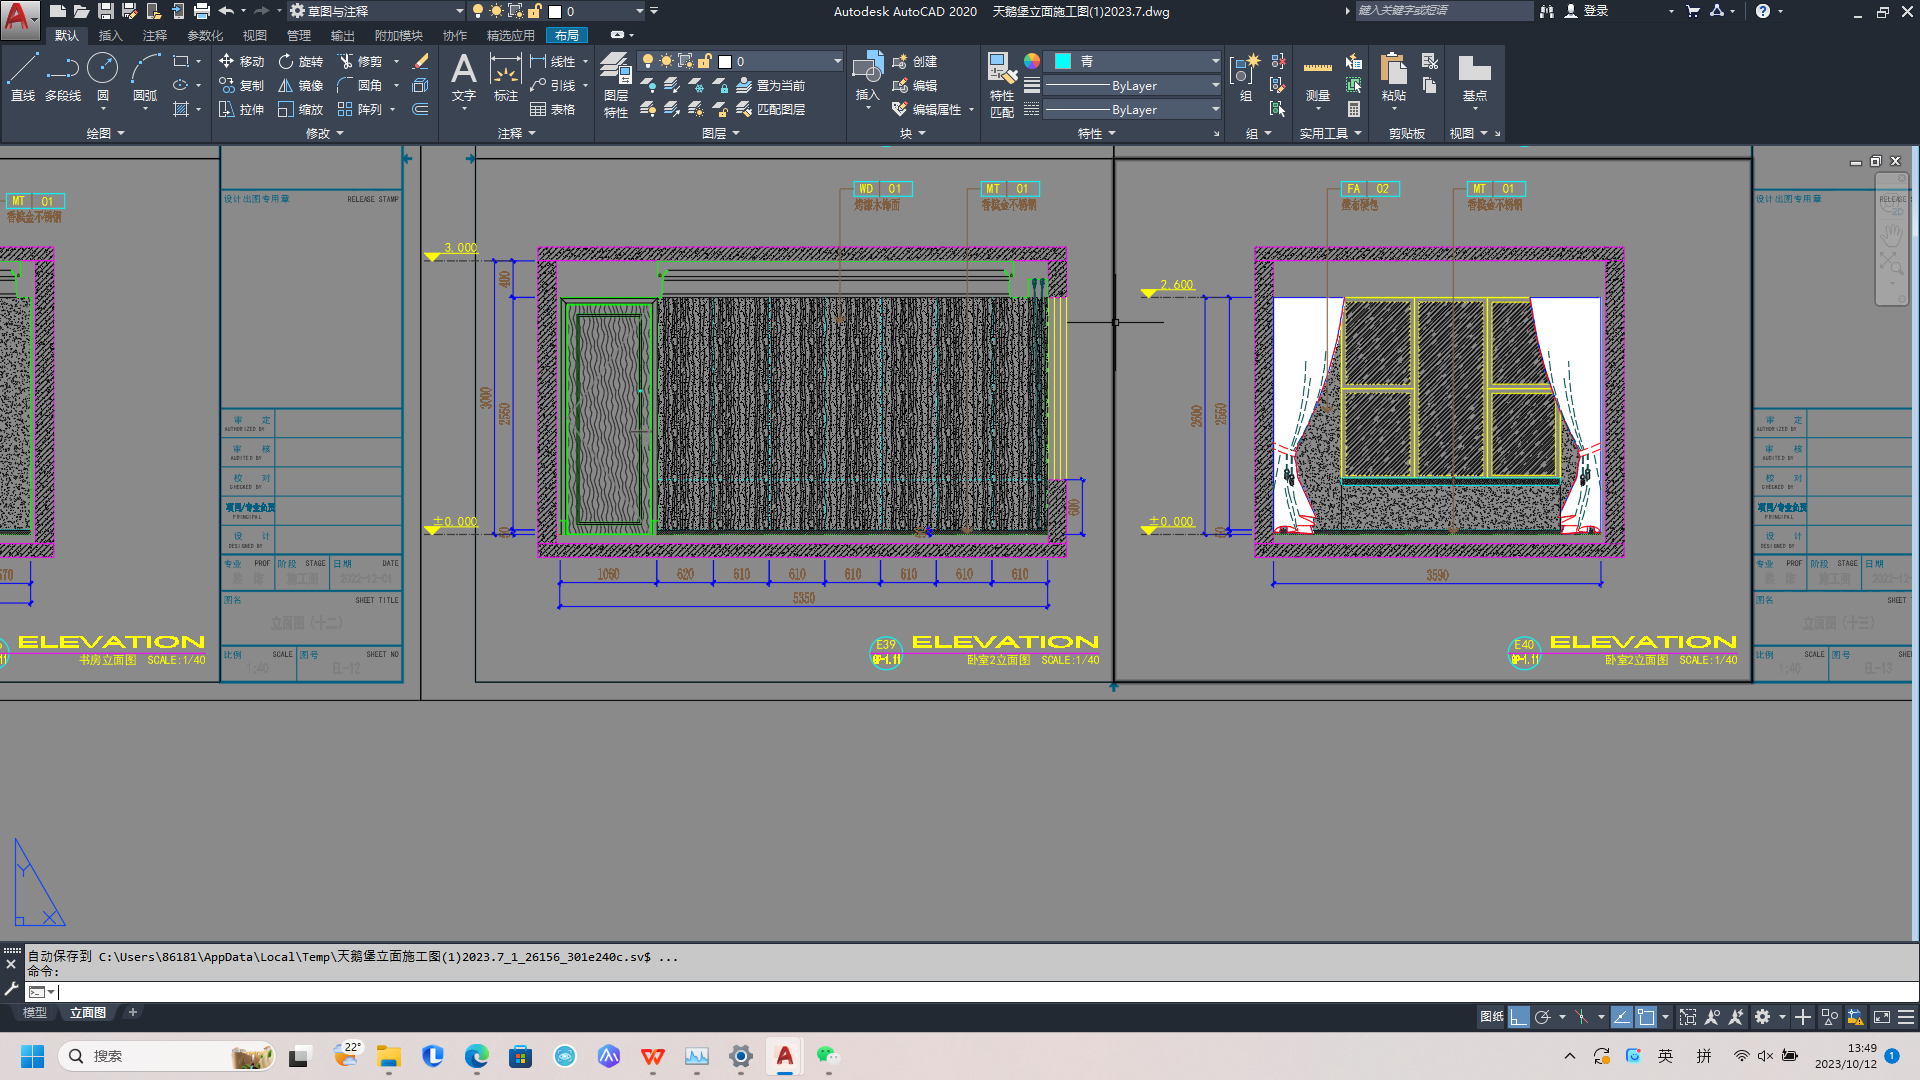Select the Circle (圆) tool
The image size is (1920, 1080).
[103, 77]
